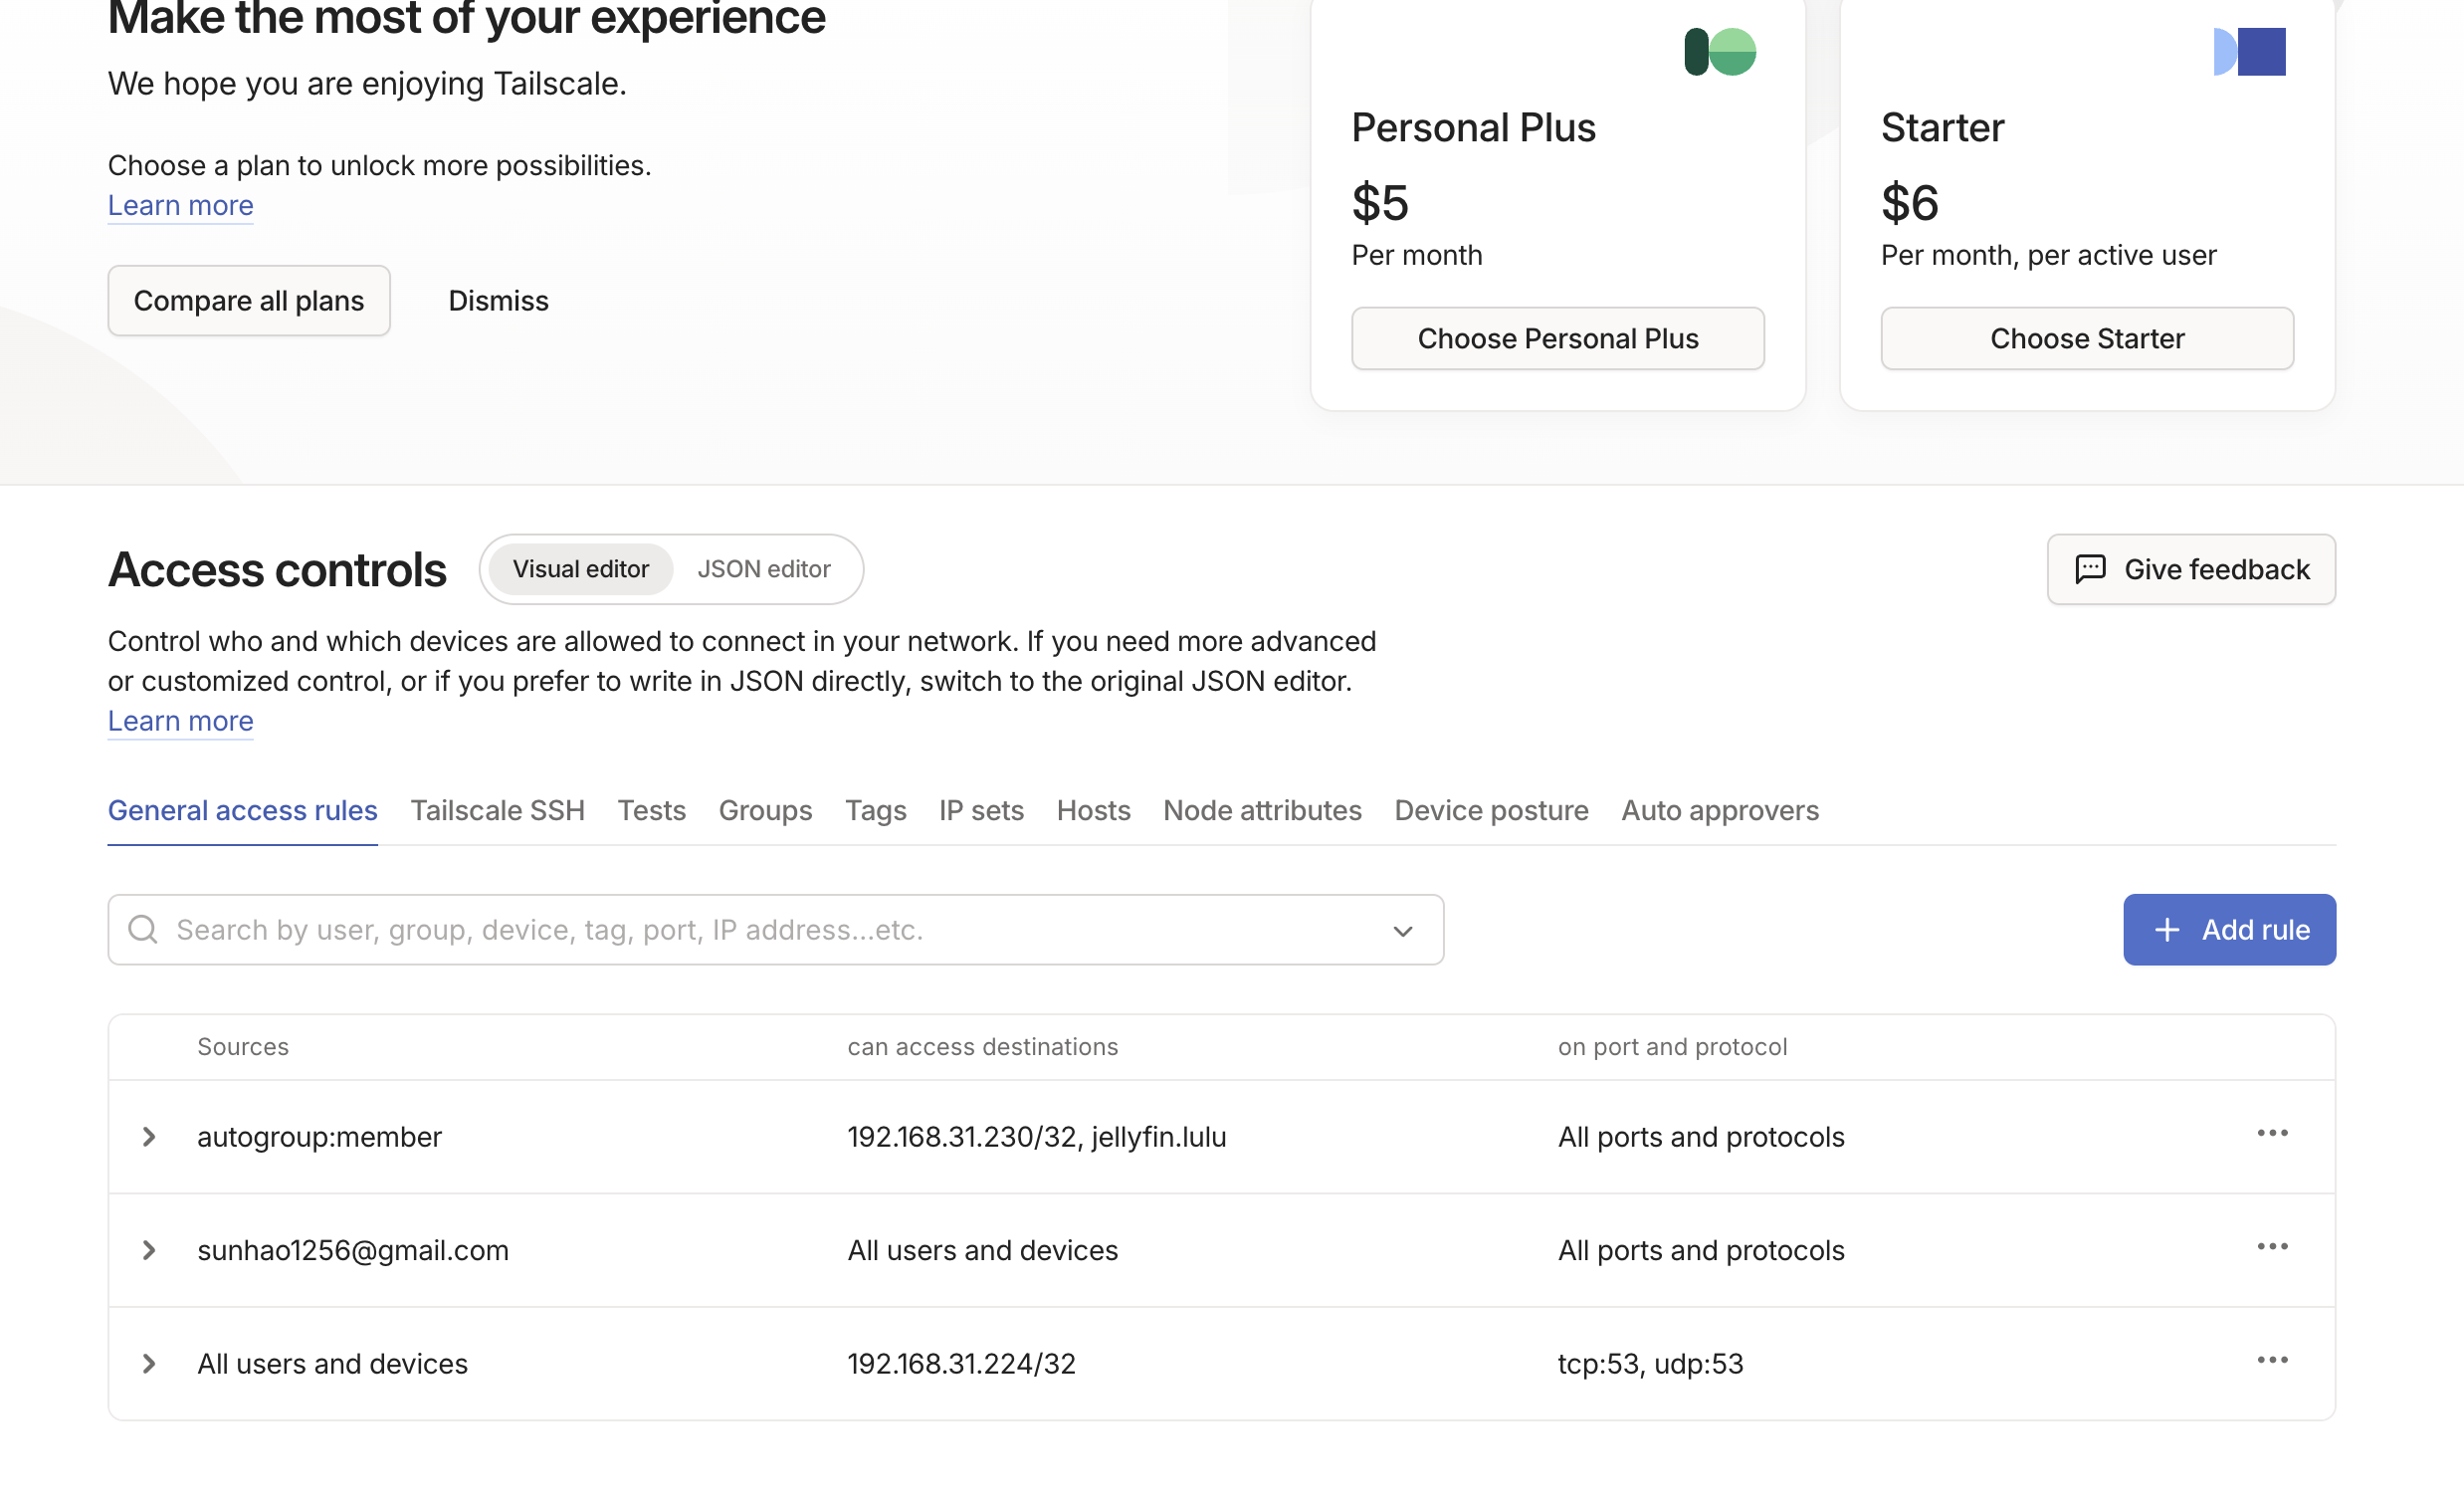Switch to Visual editor mode
This screenshot has width=2464, height=1507.
click(581, 569)
